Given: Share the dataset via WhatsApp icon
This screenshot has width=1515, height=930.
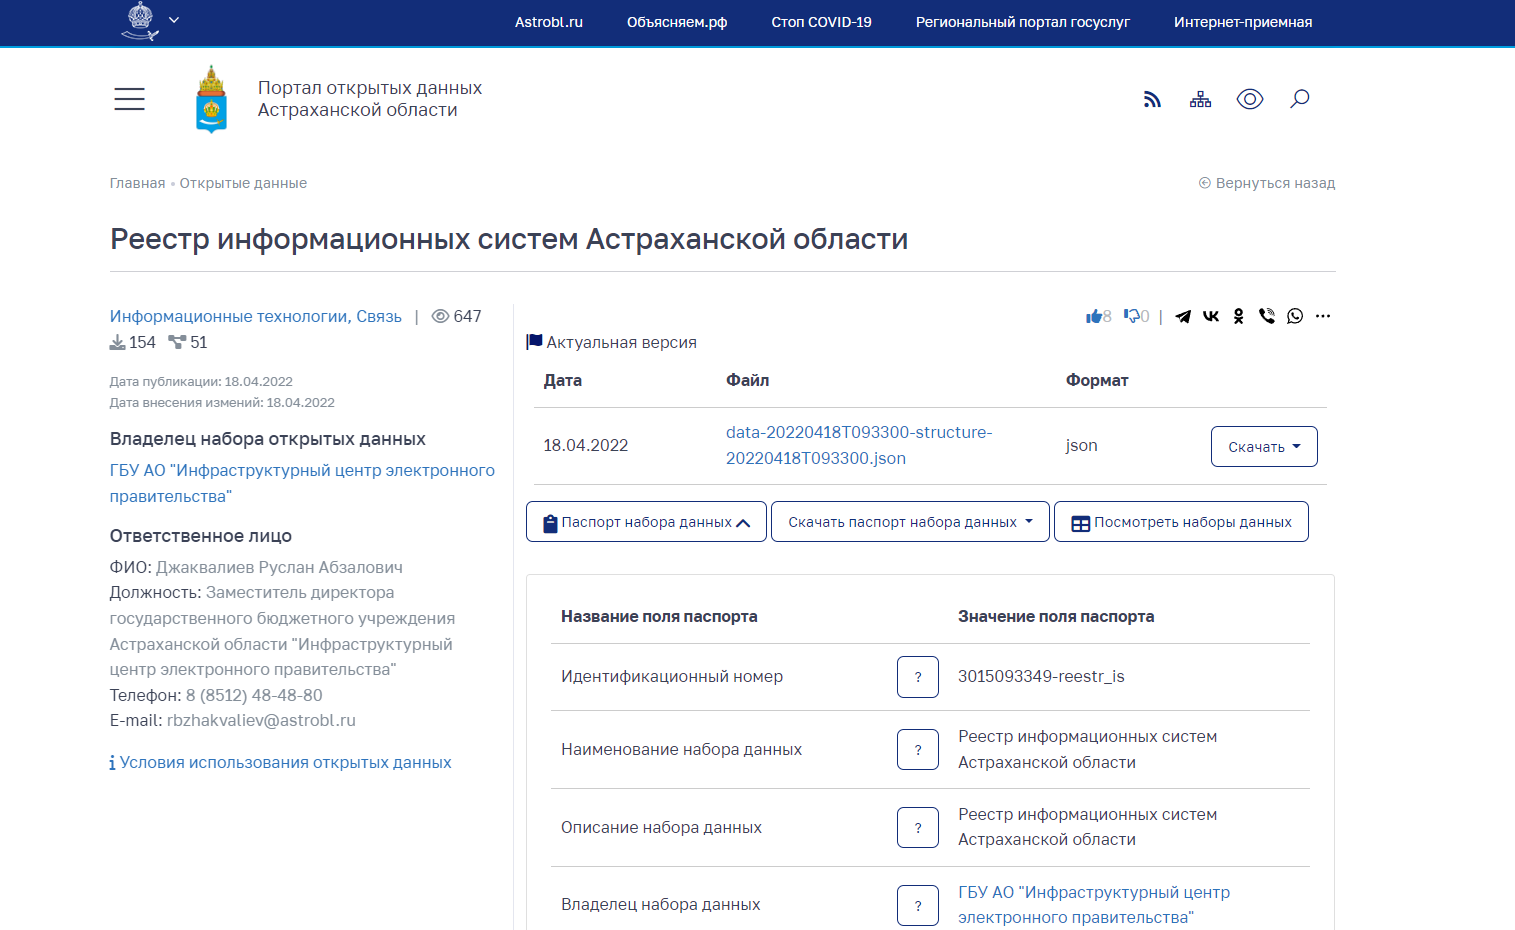Looking at the screenshot, I should point(1295,316).
